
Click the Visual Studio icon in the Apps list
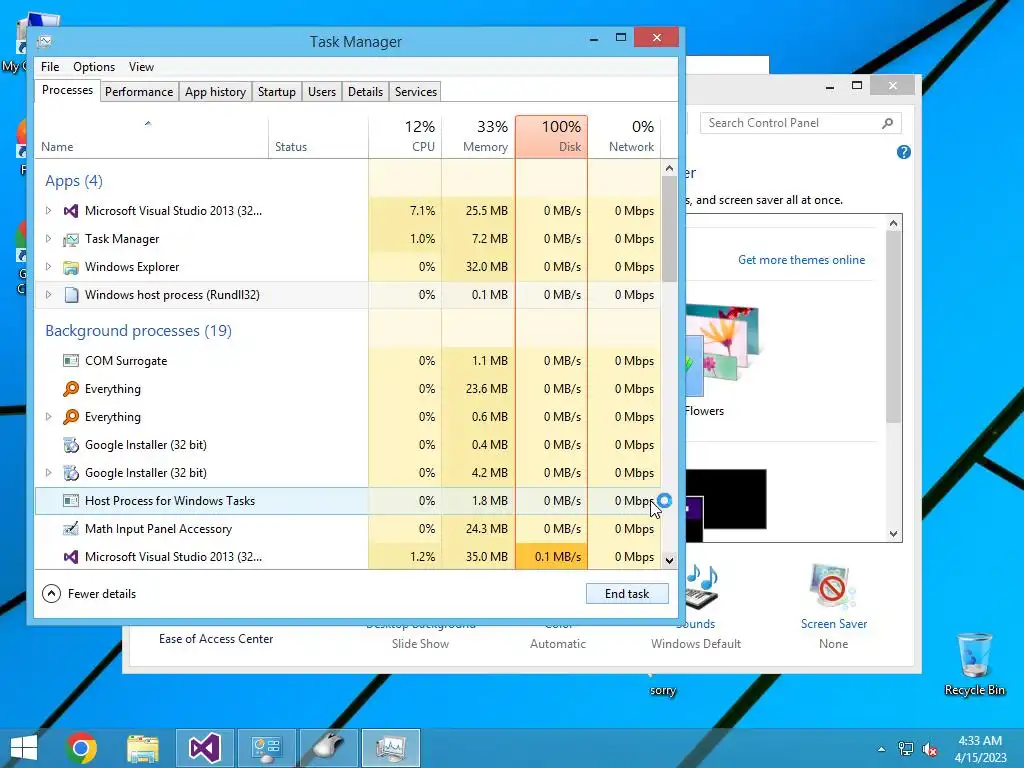click(x=71, y=211)
